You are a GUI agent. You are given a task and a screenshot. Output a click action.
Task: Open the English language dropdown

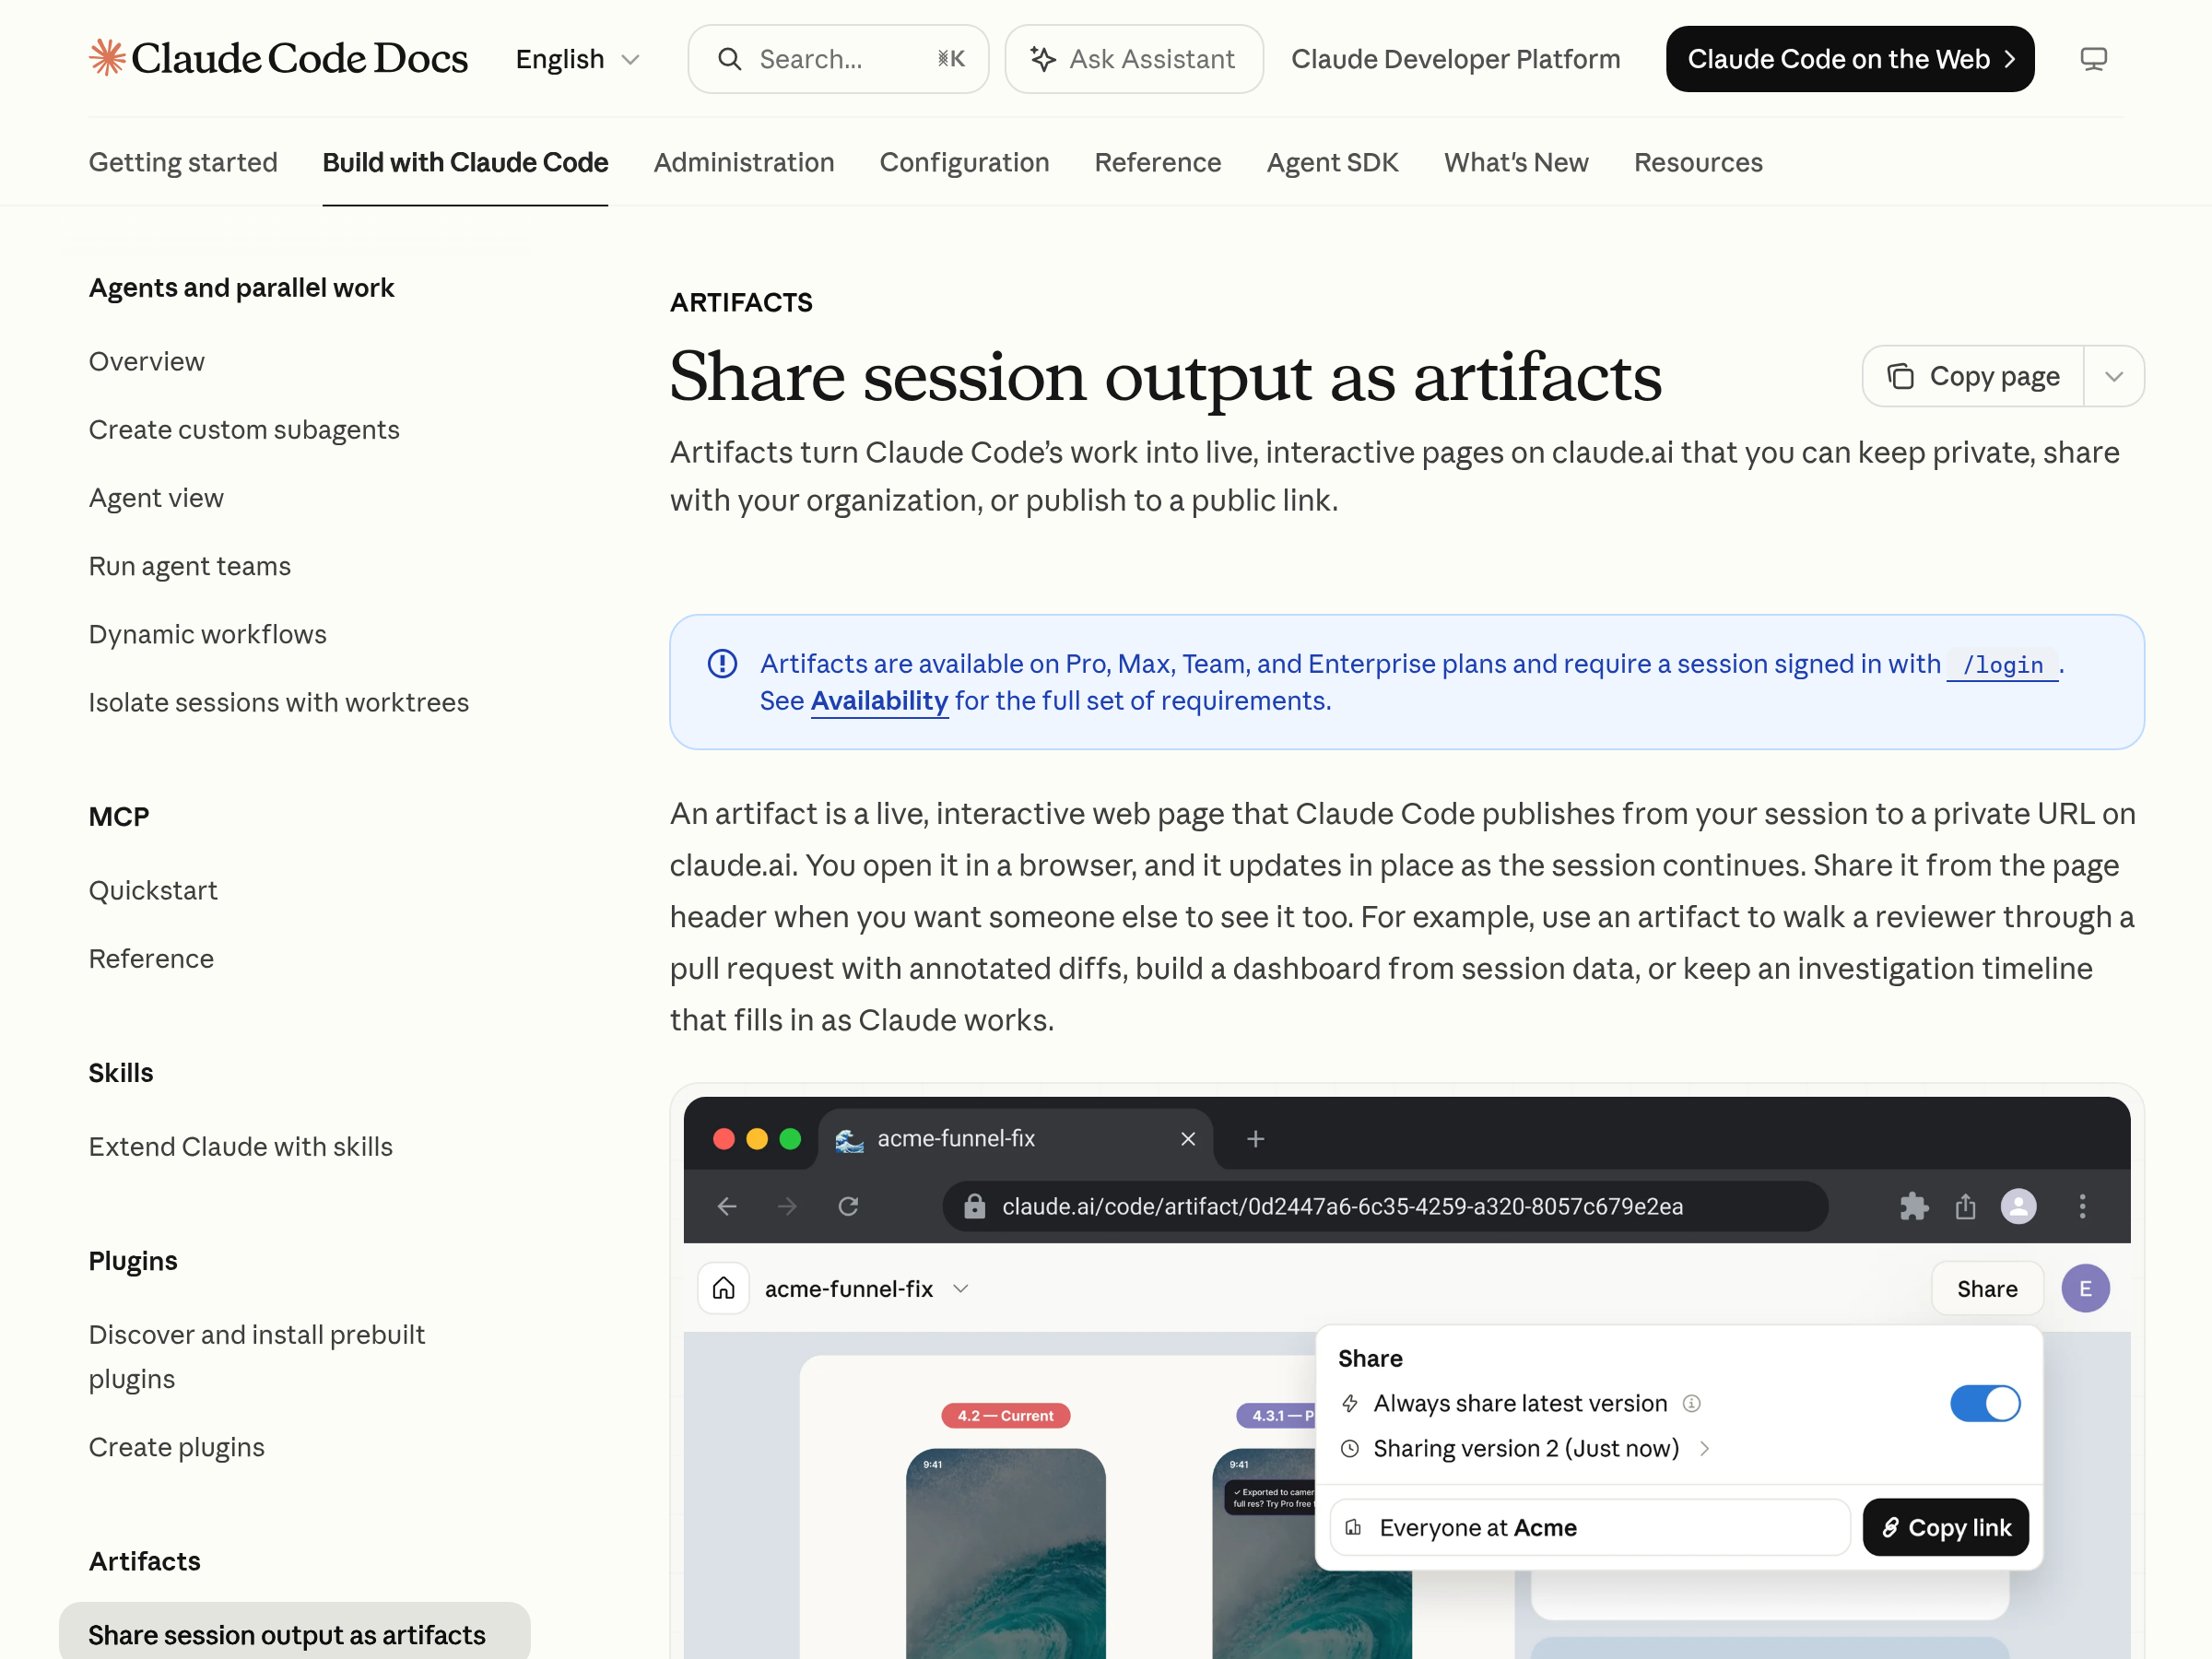[577, 59]
